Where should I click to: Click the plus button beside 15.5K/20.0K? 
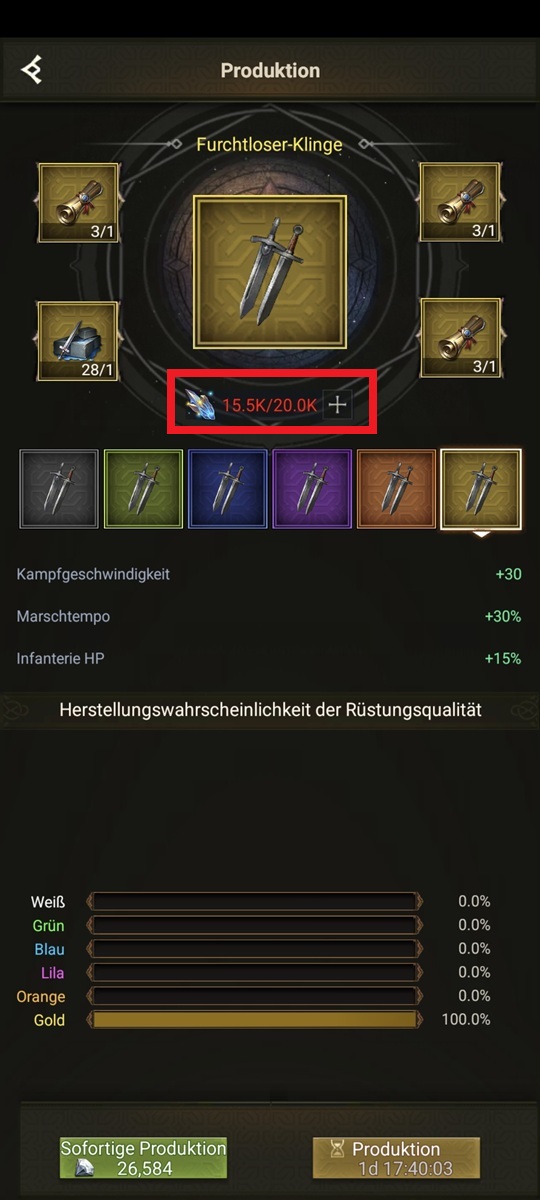[338, 405]
